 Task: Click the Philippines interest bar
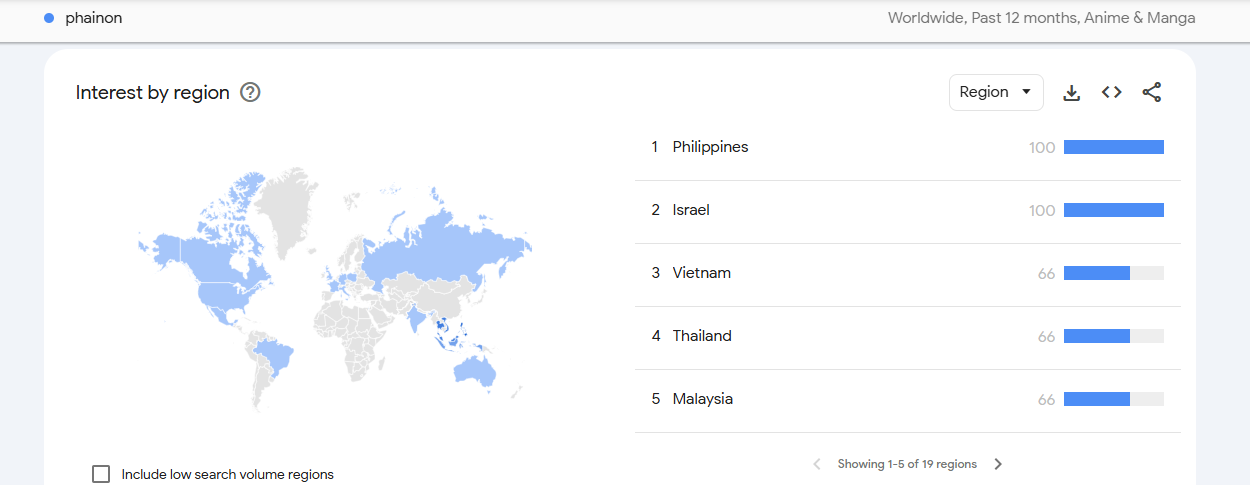(x=1114, y=147)
